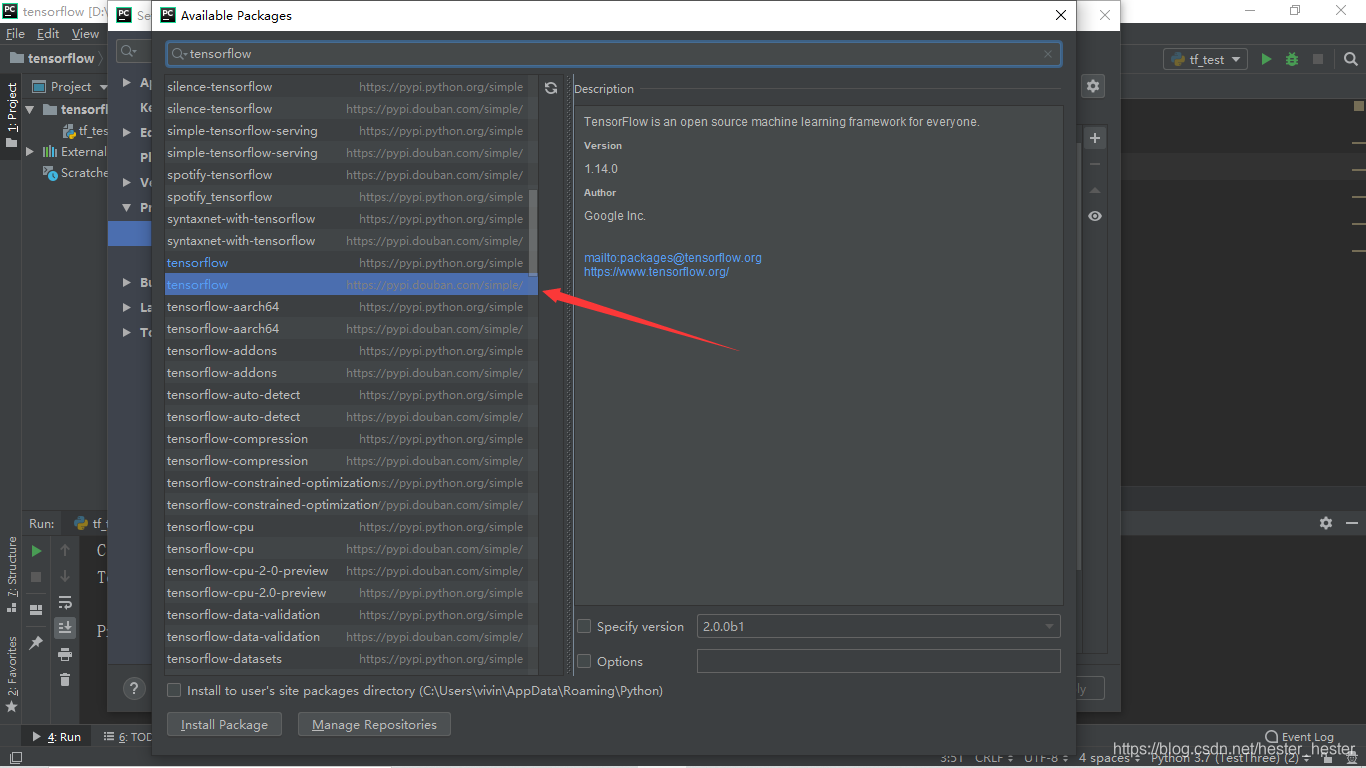
Task: Select tensorflow from pypi.python.org/simple
Action: click(351, 263)
